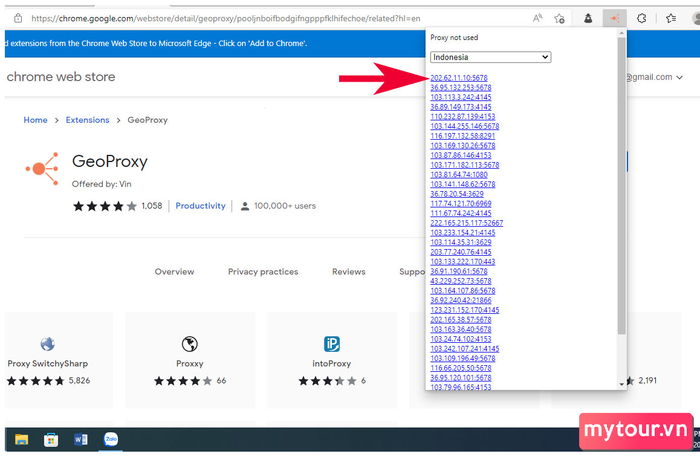Click the site lock icon in address bar
The height and width of the screenshot is (459, 700).
[18, 18]
